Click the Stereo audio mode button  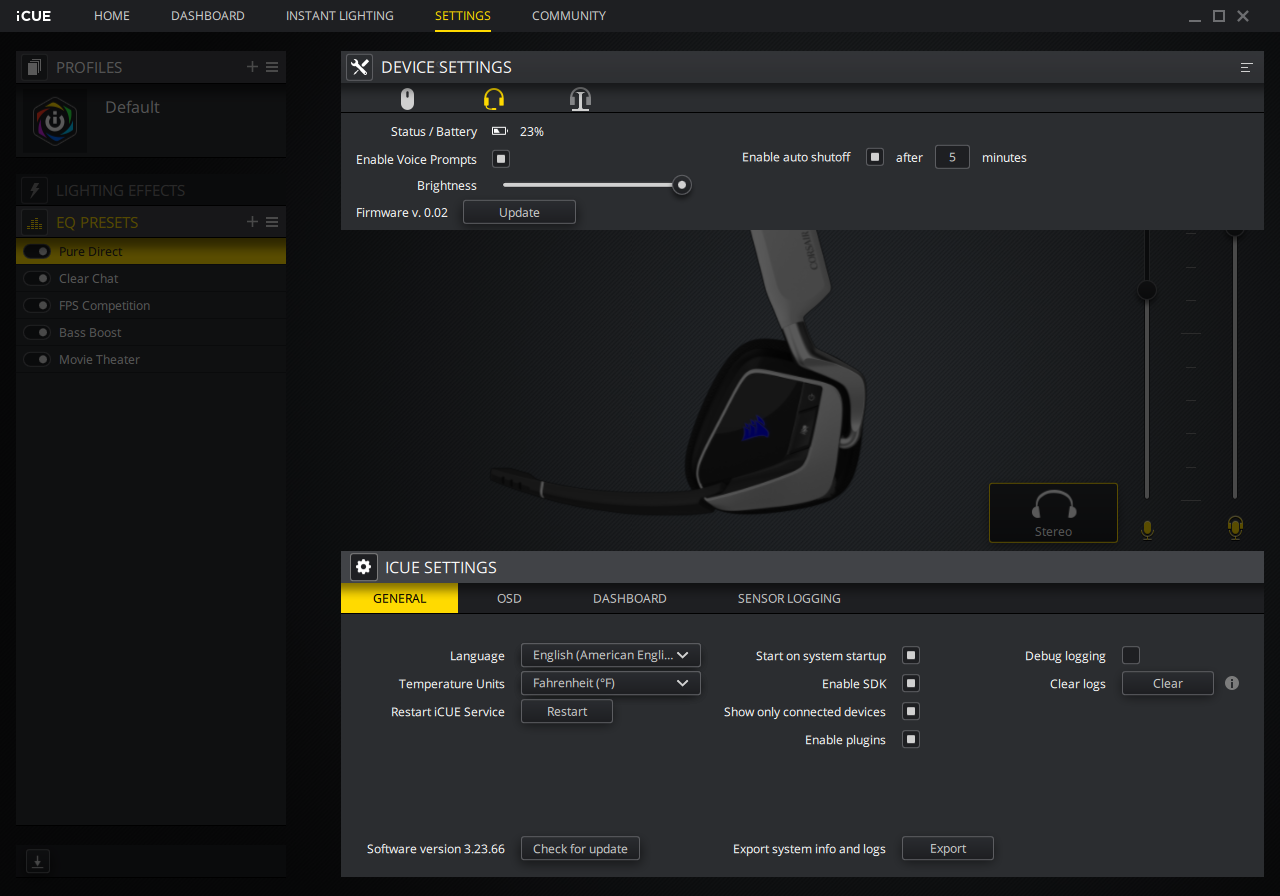[x=1053, y=513]
